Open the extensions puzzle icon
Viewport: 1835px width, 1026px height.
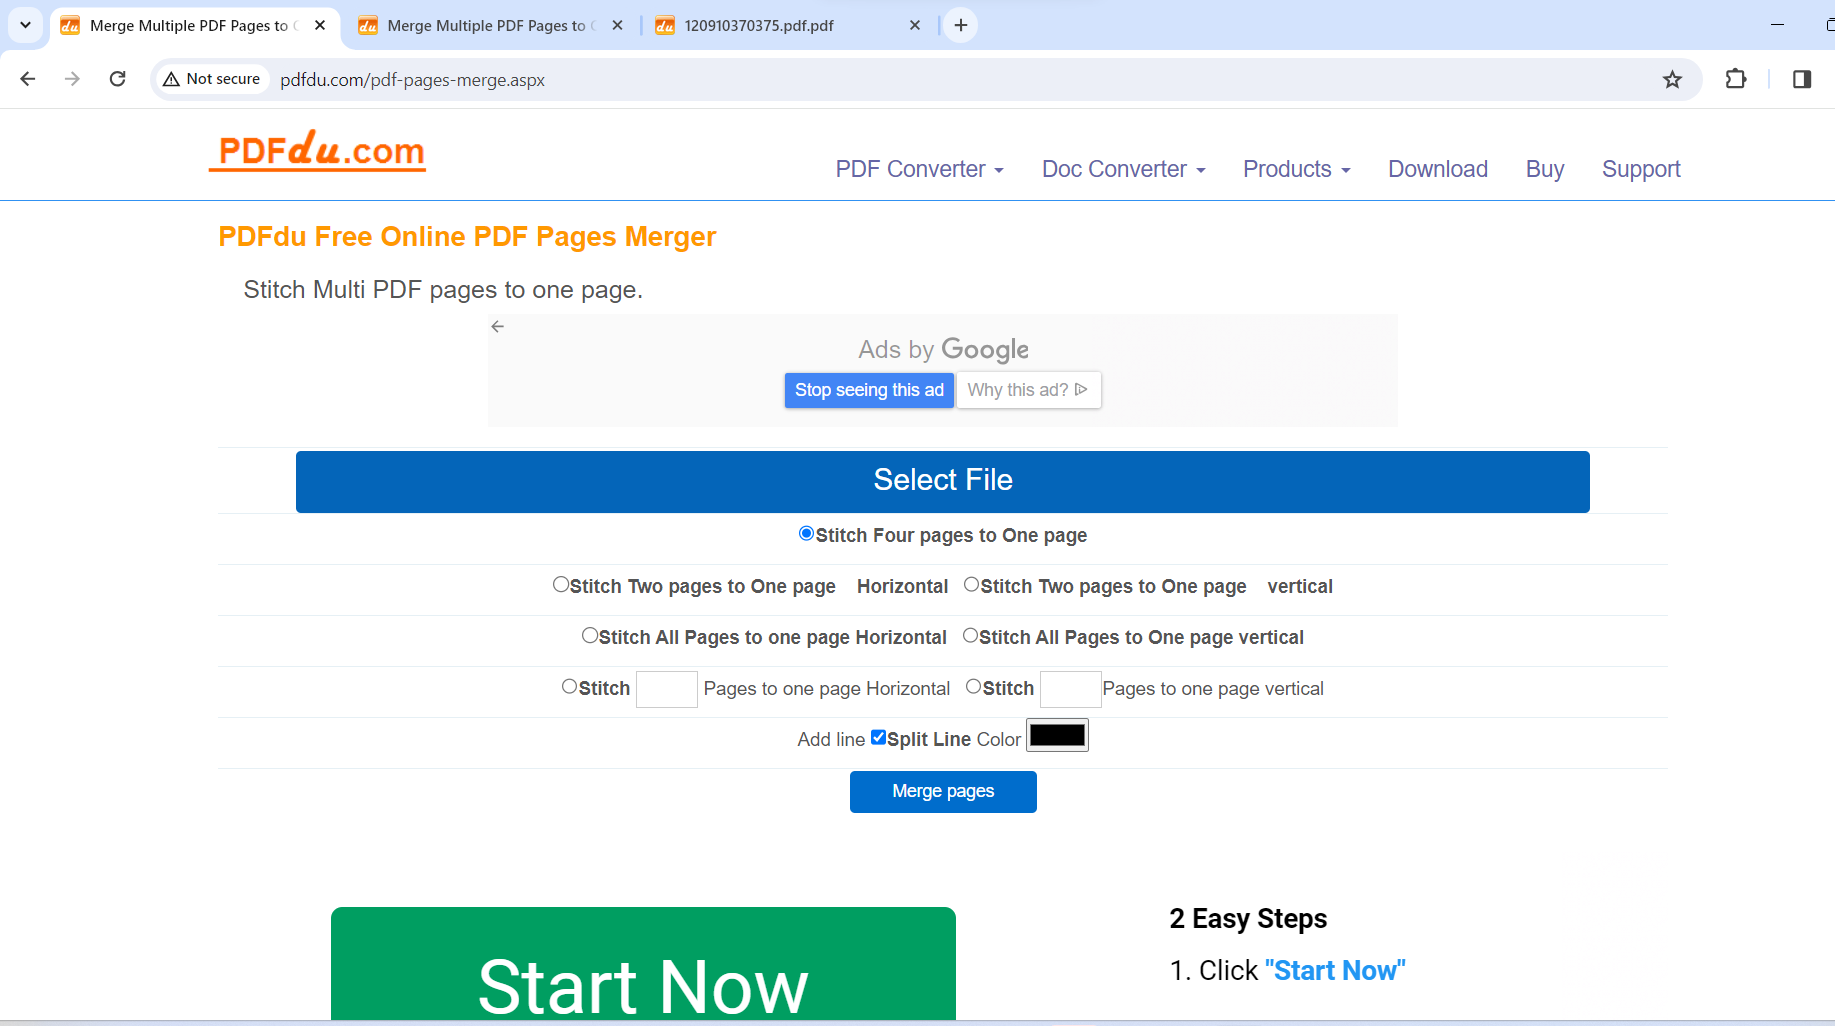(1736, 79)
